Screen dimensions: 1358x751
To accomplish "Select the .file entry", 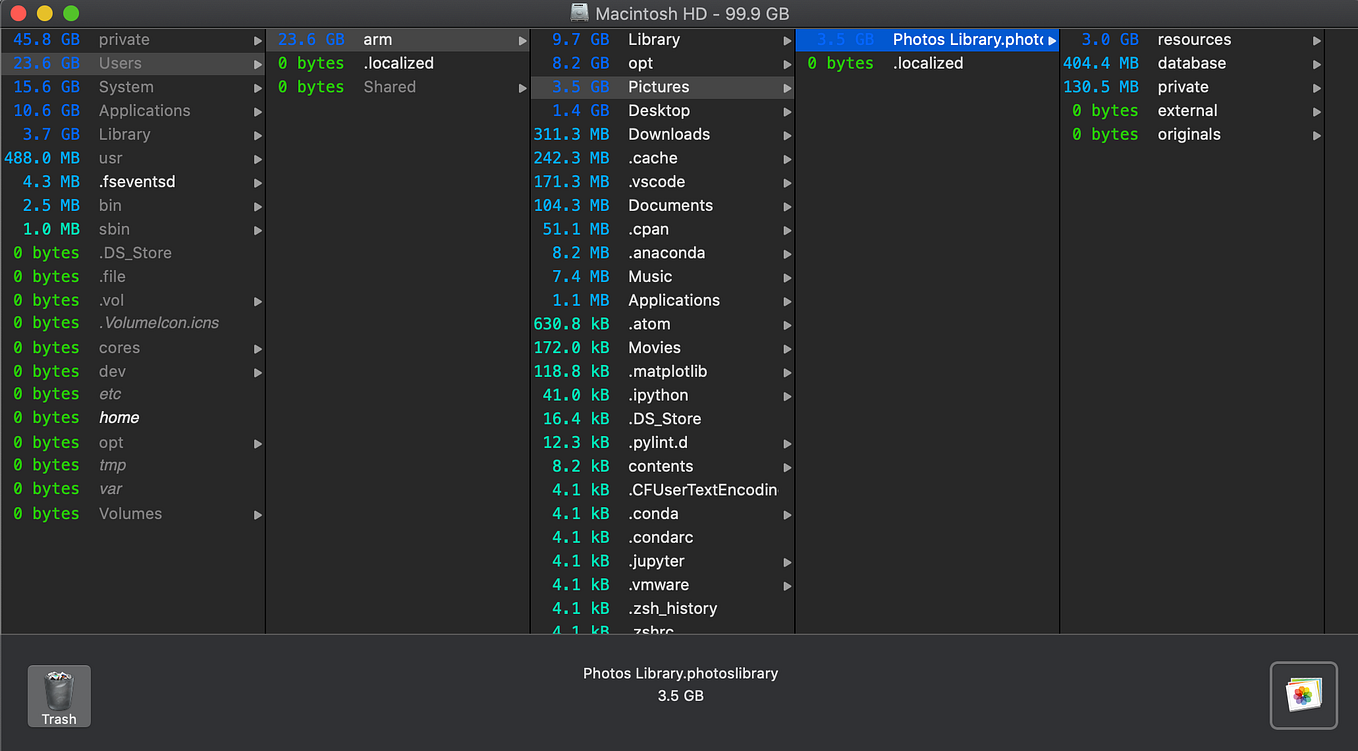I will coord(133,277).
